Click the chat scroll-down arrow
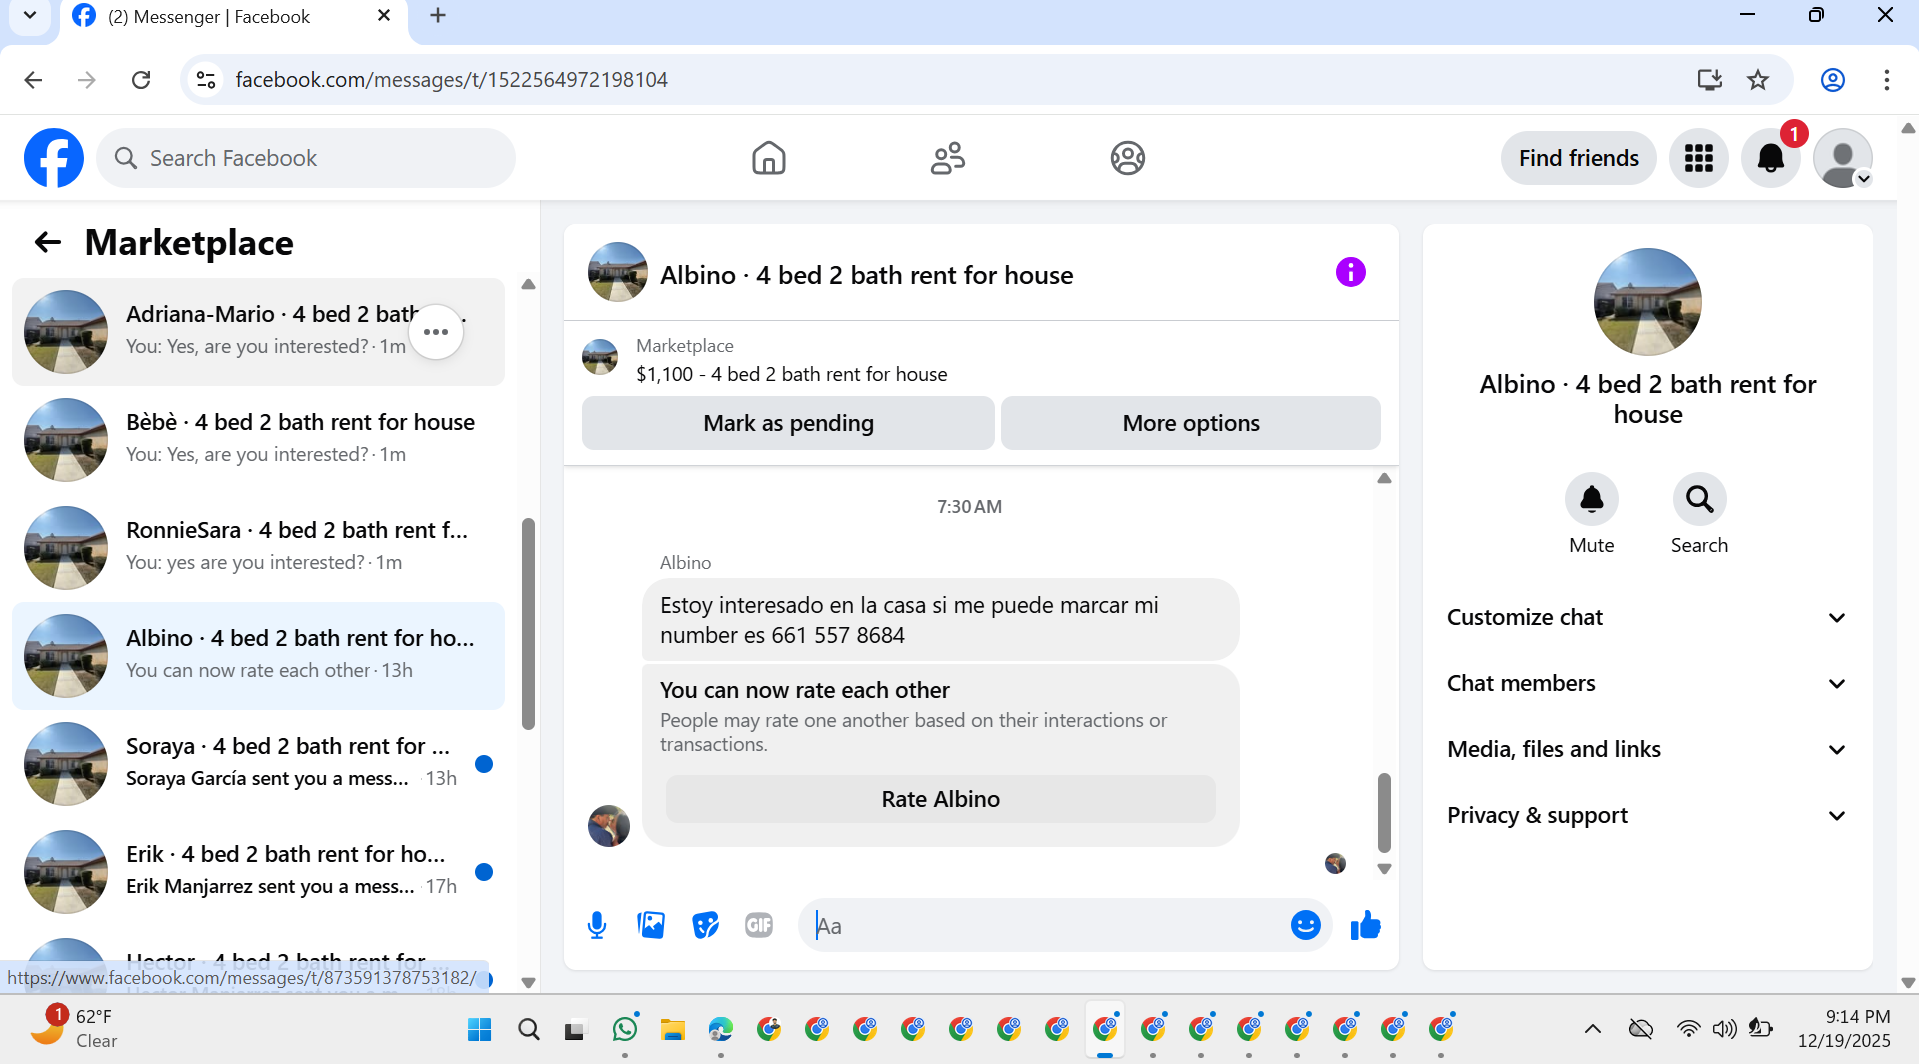Screen dimensions: 1919x1064 click(1384, 869)
